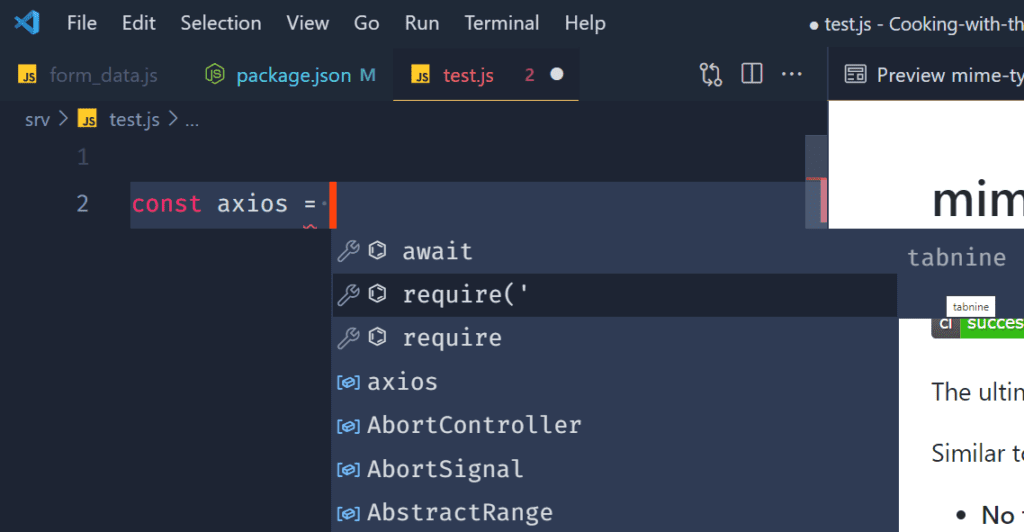Click the variable icon beside axios suggestion

[x=348, y=383]
